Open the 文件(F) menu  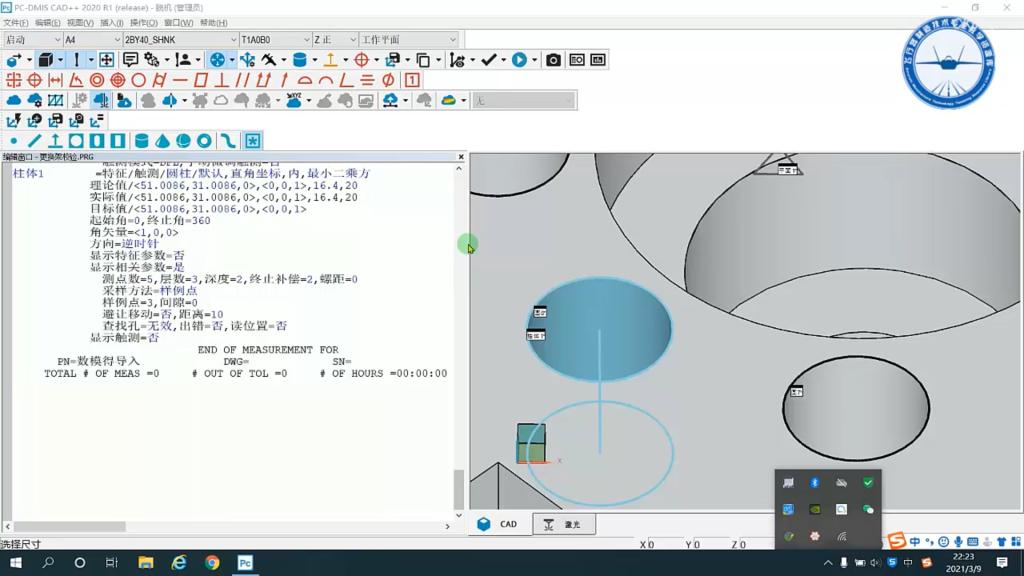click(16, 23)
